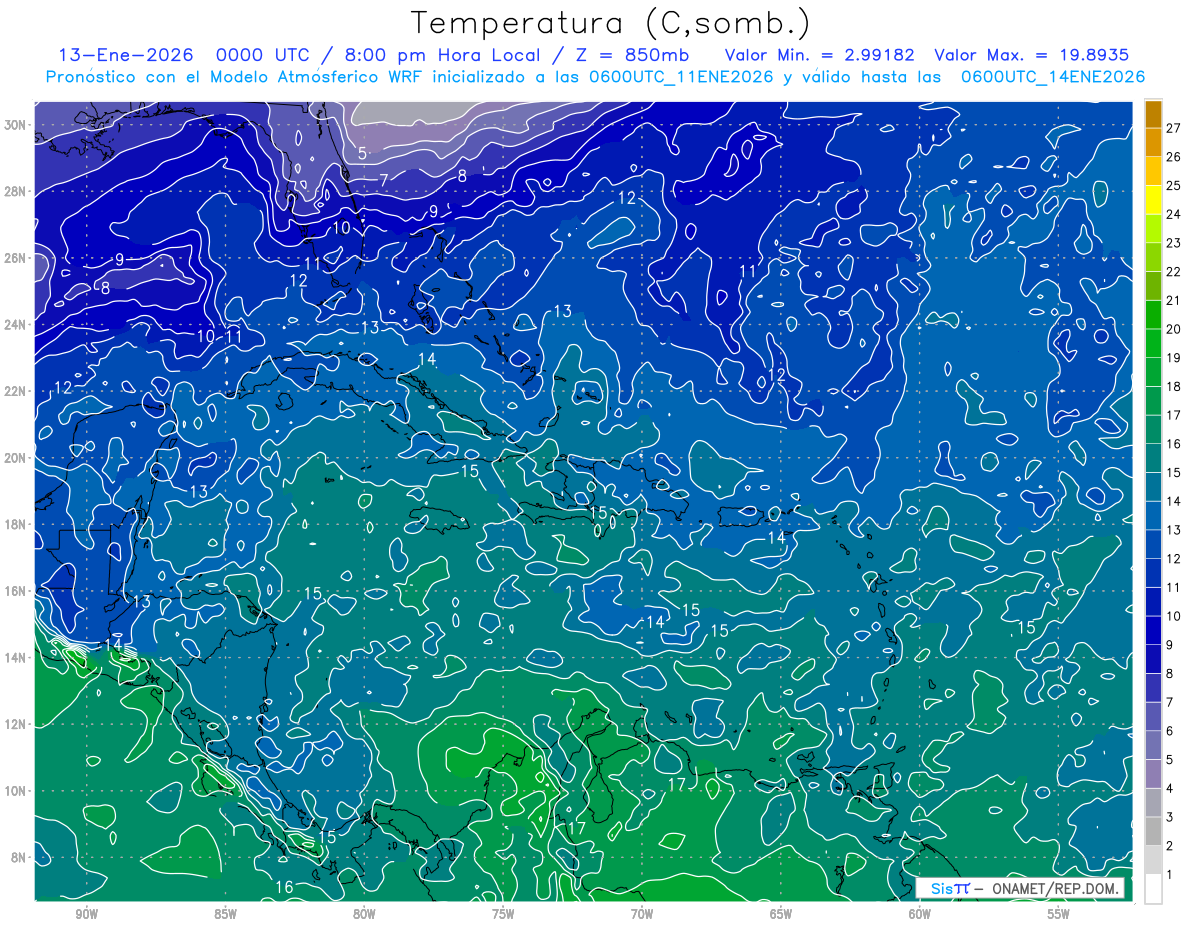The image size is (1200, 927).
Task: Click the "80W" longitude axis label
Action: click(364, 914)
